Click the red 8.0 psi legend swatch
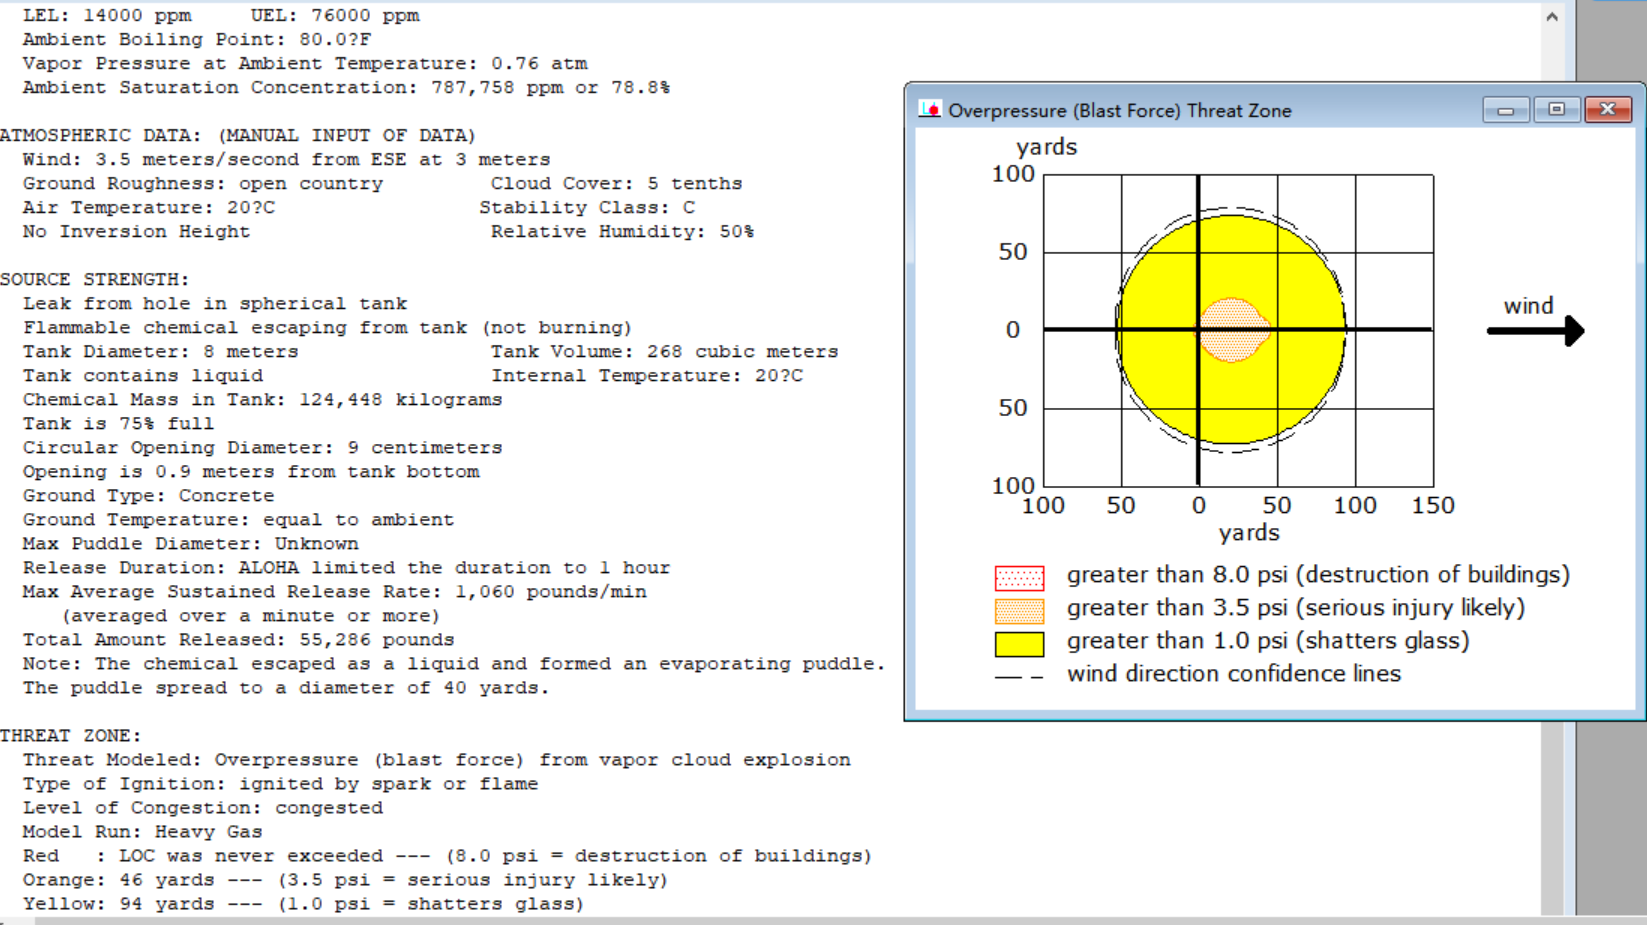 [x=1019, y=577]
